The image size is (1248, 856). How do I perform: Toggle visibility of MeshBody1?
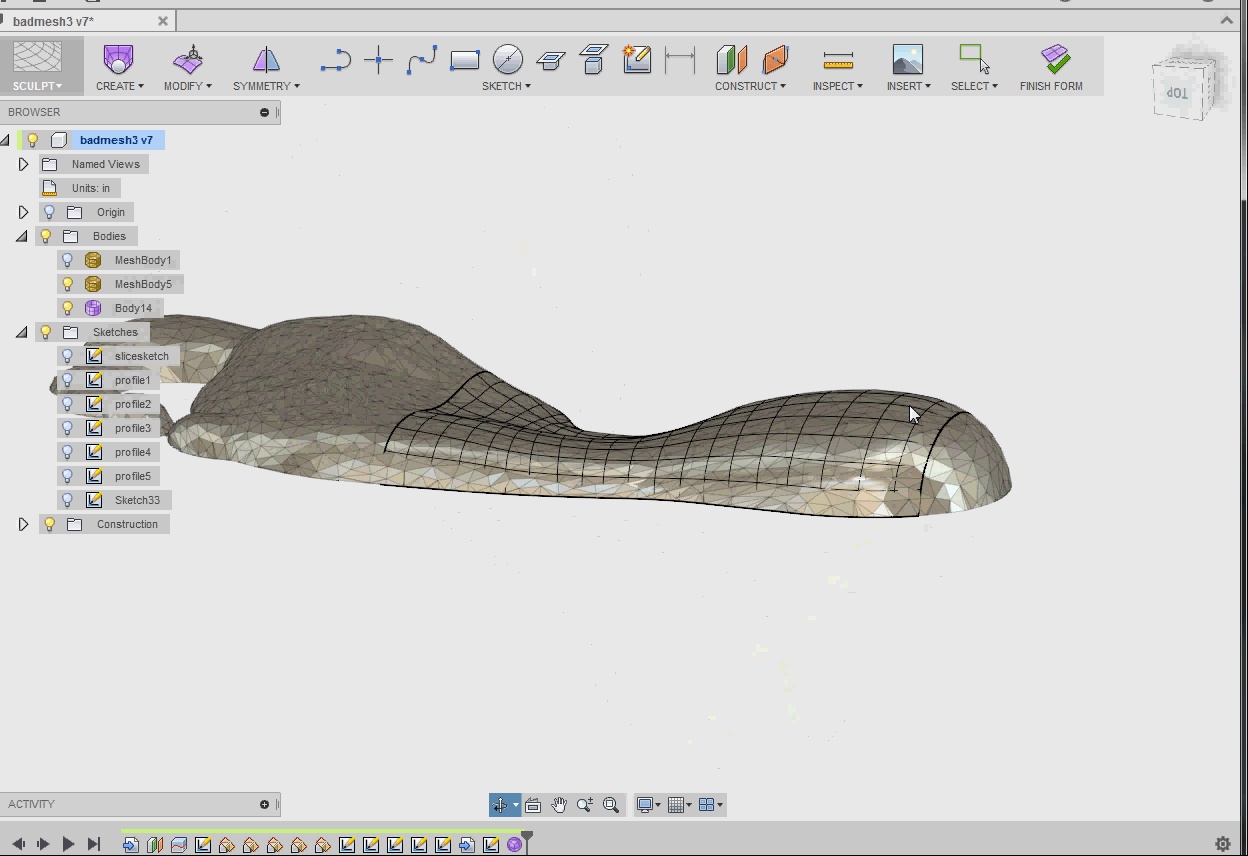66,259
